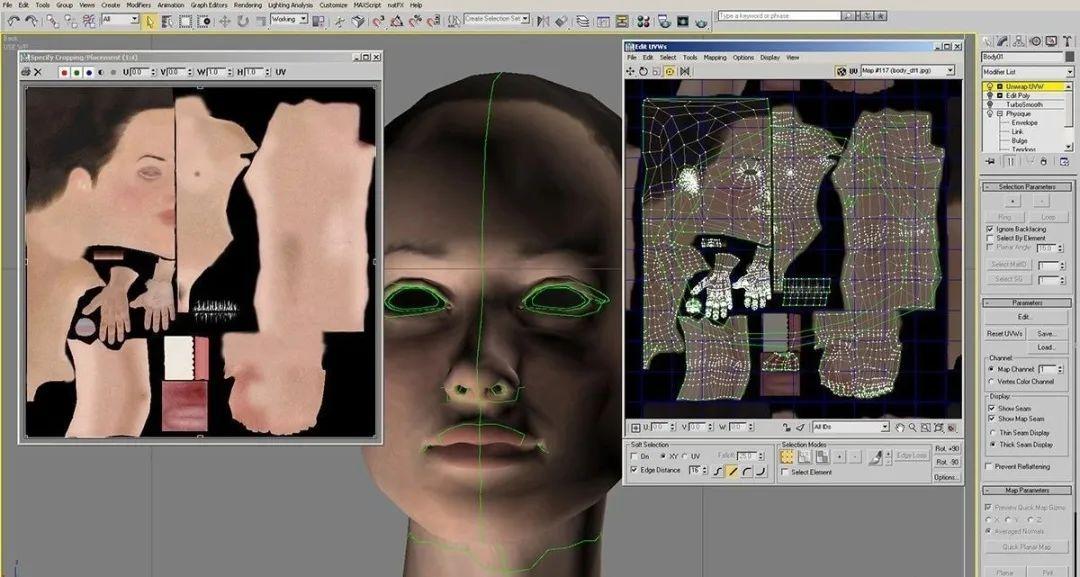
Task: Click the Mirror tool in Edit UVWs toolbar
Action: [x=682, y=72]
